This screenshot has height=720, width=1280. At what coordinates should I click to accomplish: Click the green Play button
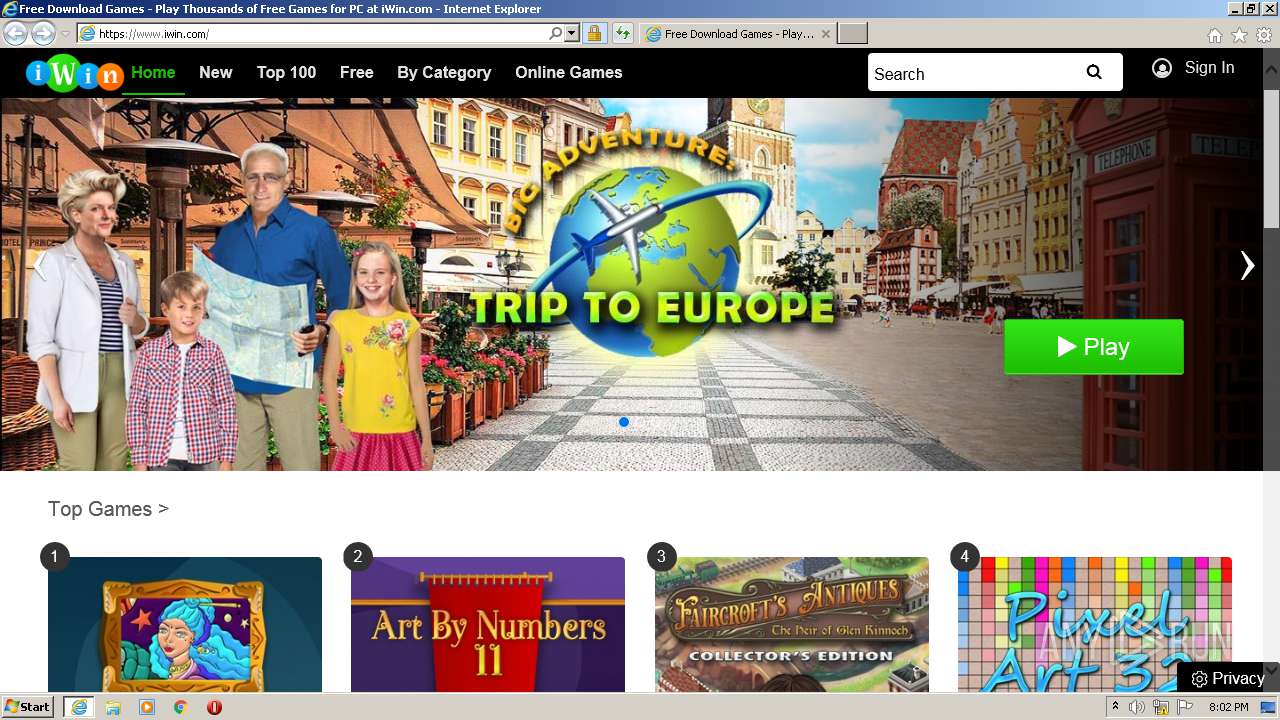pos(1093,347)
